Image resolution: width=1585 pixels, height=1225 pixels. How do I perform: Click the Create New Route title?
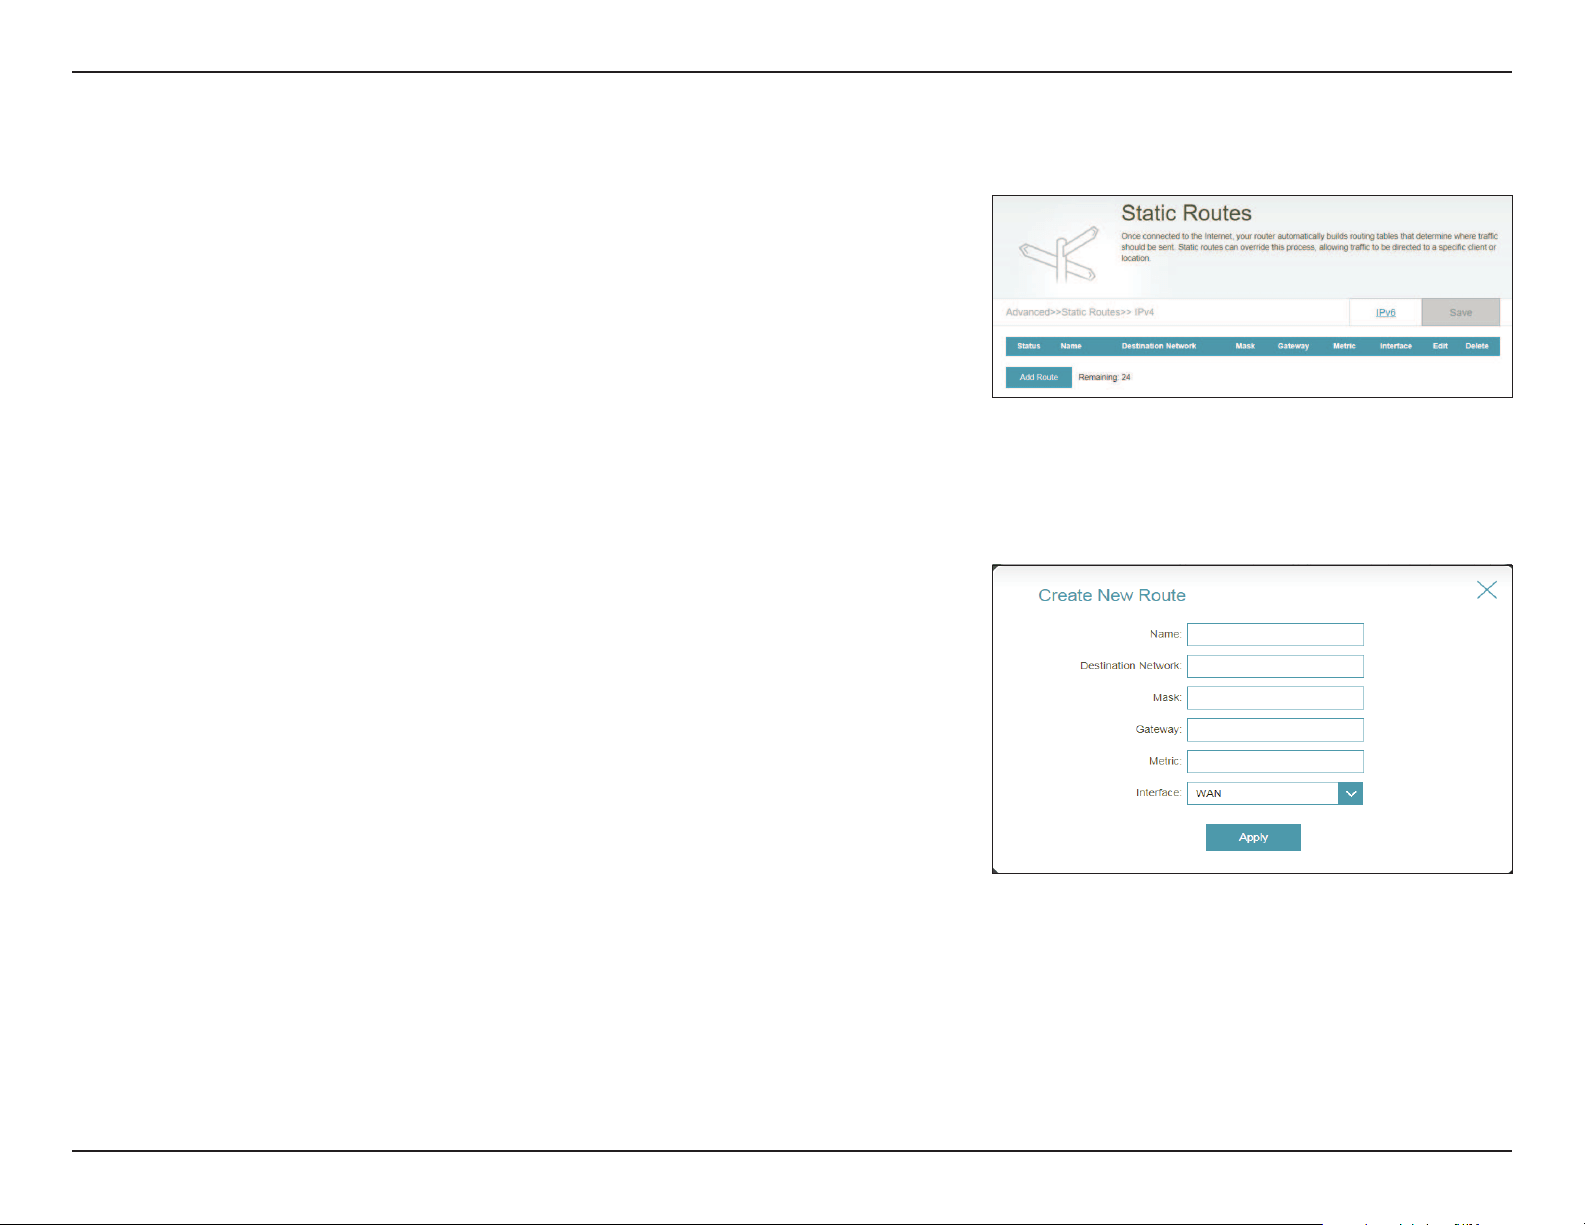coord(1112,595)
